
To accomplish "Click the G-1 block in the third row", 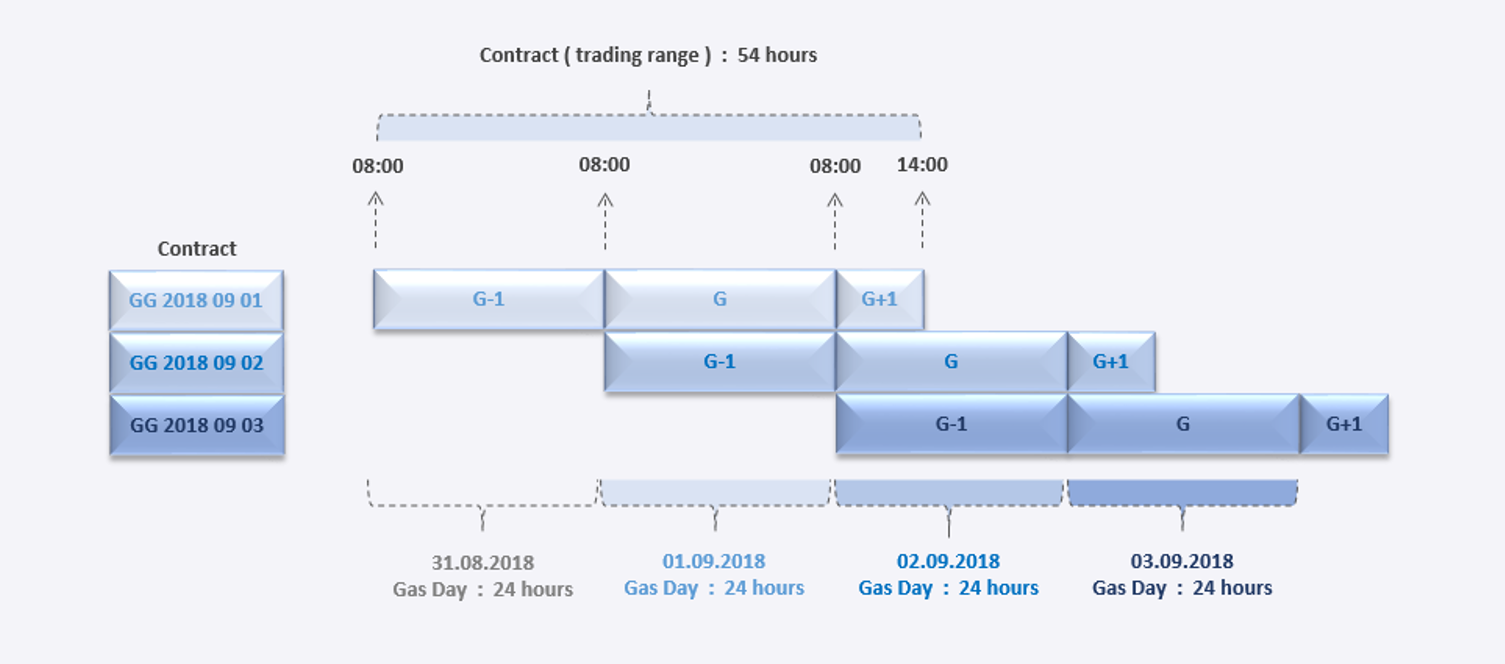I will coord(951,424).
